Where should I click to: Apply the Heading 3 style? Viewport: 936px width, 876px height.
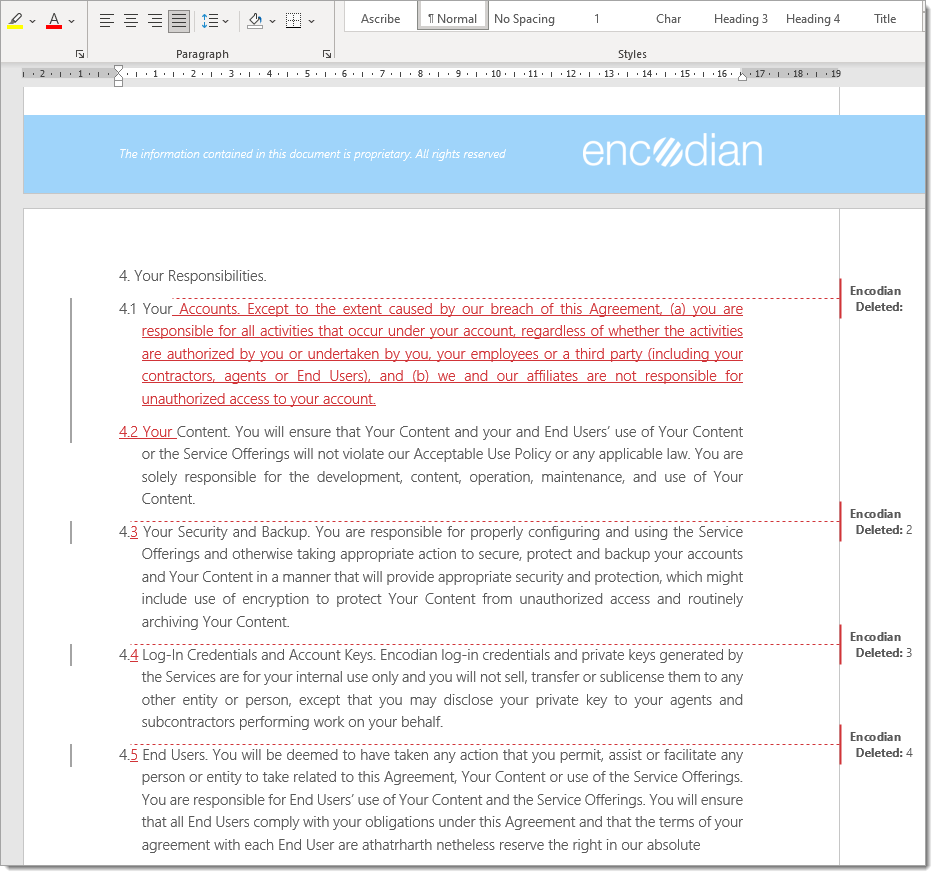pos(740,19)
